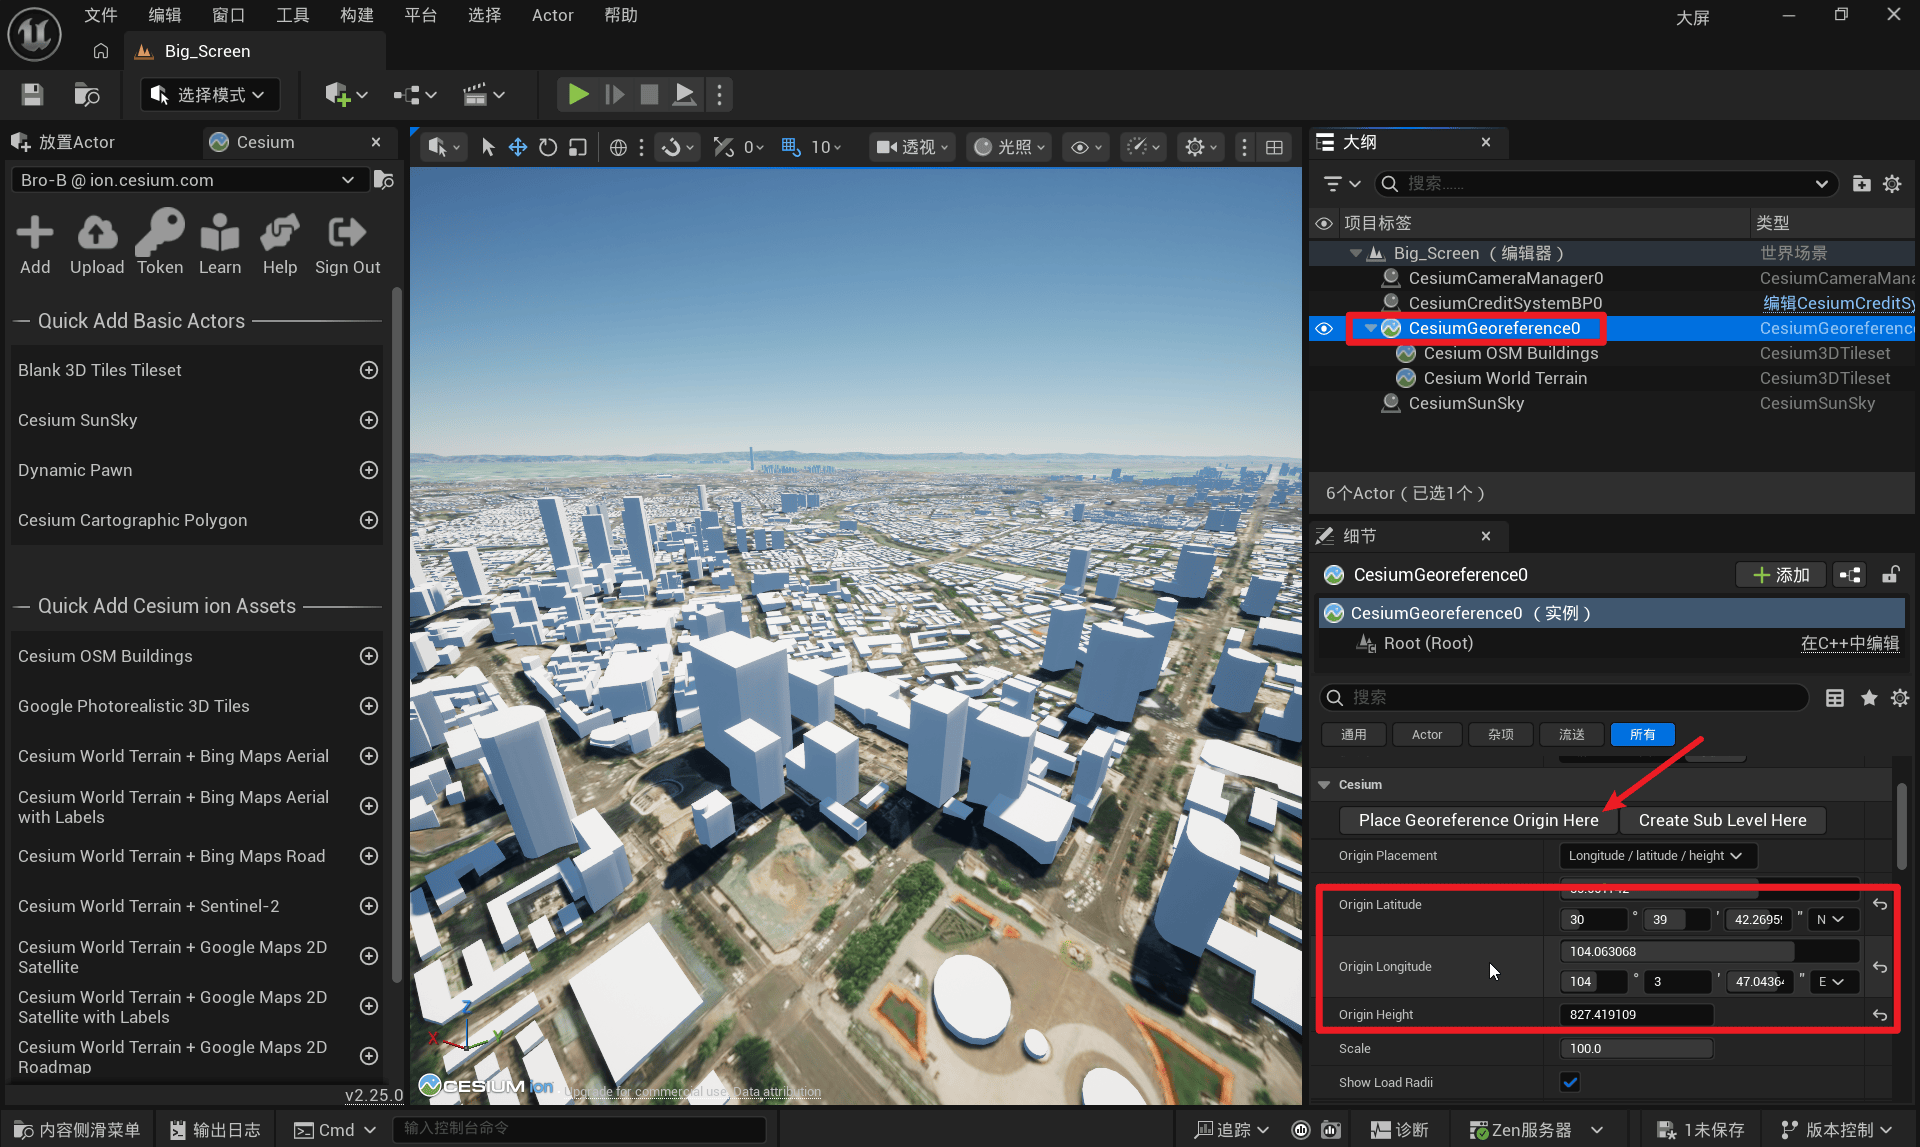Toggle Show Load Radii checkbox
The width and height of the screenshot is (1920, 1147).
pos(1570,1082)
